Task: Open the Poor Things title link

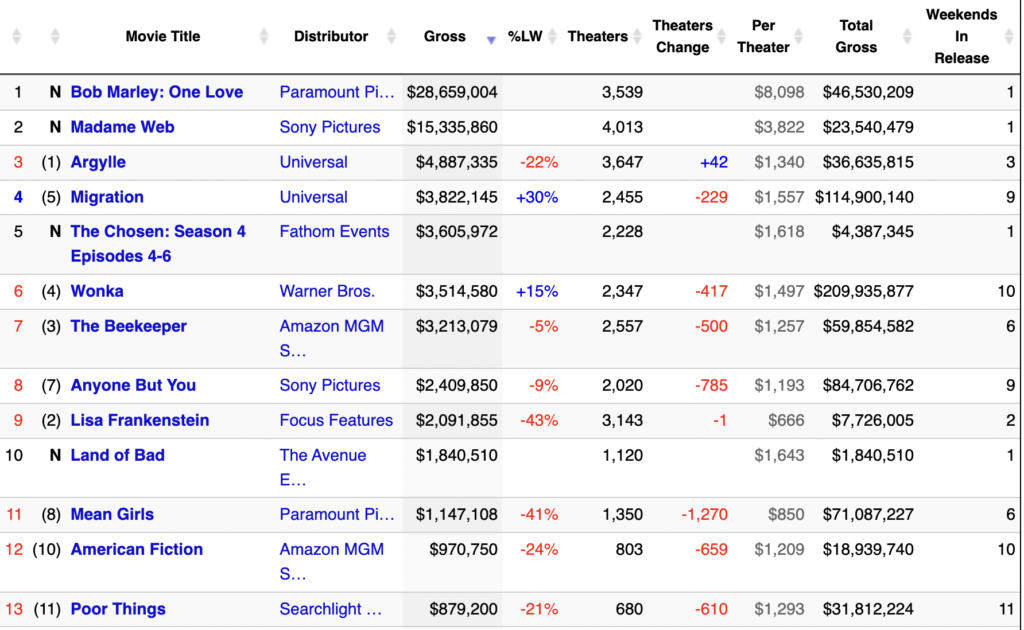Action: [x=118, y=610]
